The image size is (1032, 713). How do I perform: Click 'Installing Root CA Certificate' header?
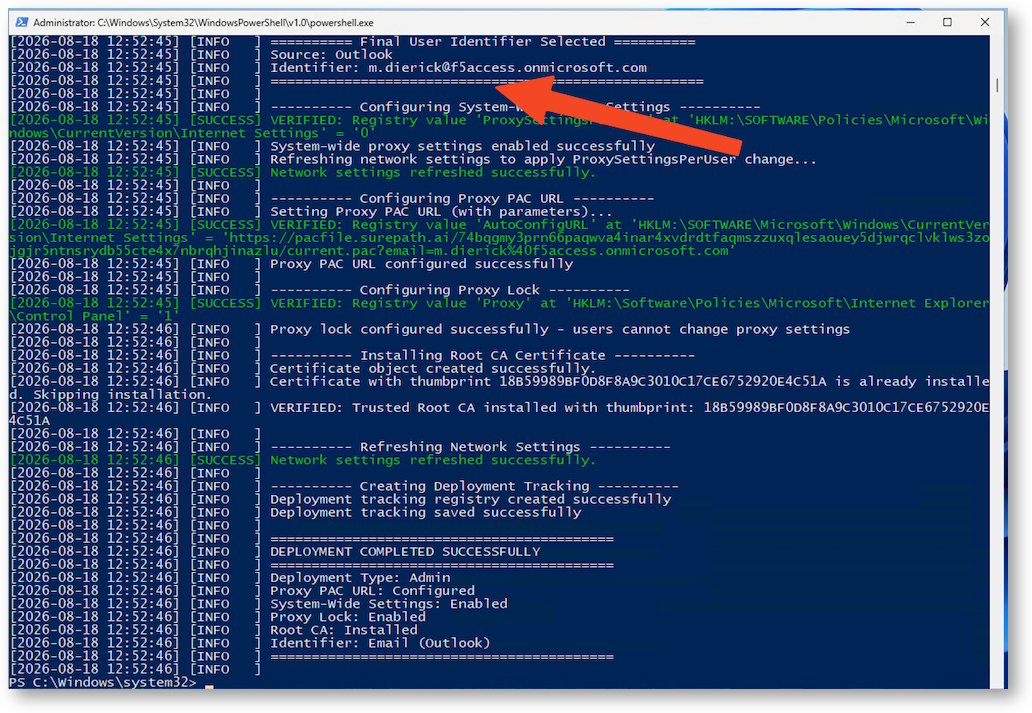(x=482, y=356)
